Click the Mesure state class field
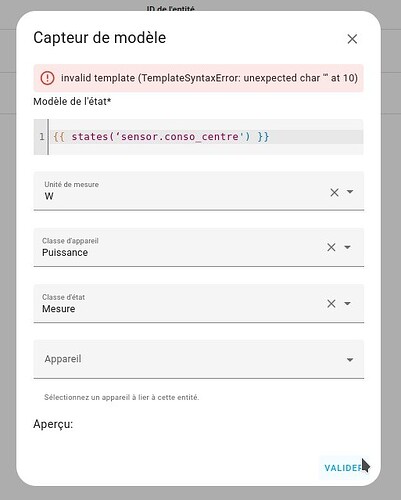The width and height of the screenshot is (401, 500). [x=199, y=303]
